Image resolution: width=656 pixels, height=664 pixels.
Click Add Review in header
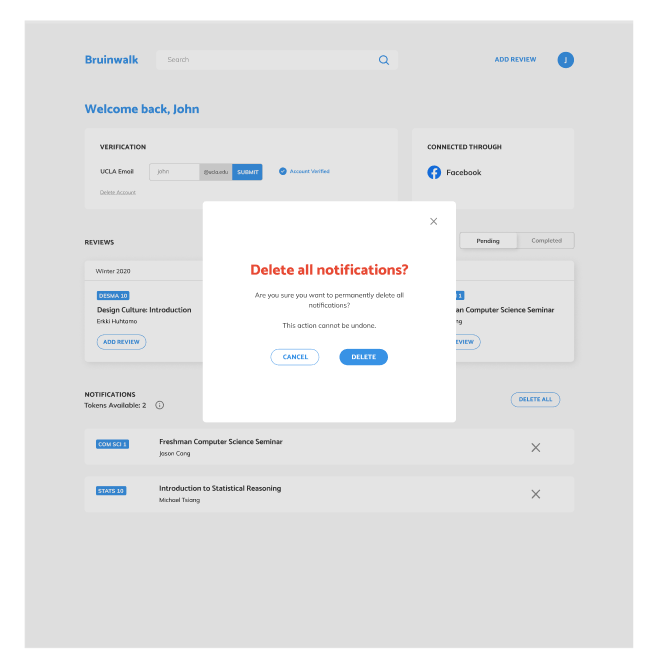click(515, 60)
